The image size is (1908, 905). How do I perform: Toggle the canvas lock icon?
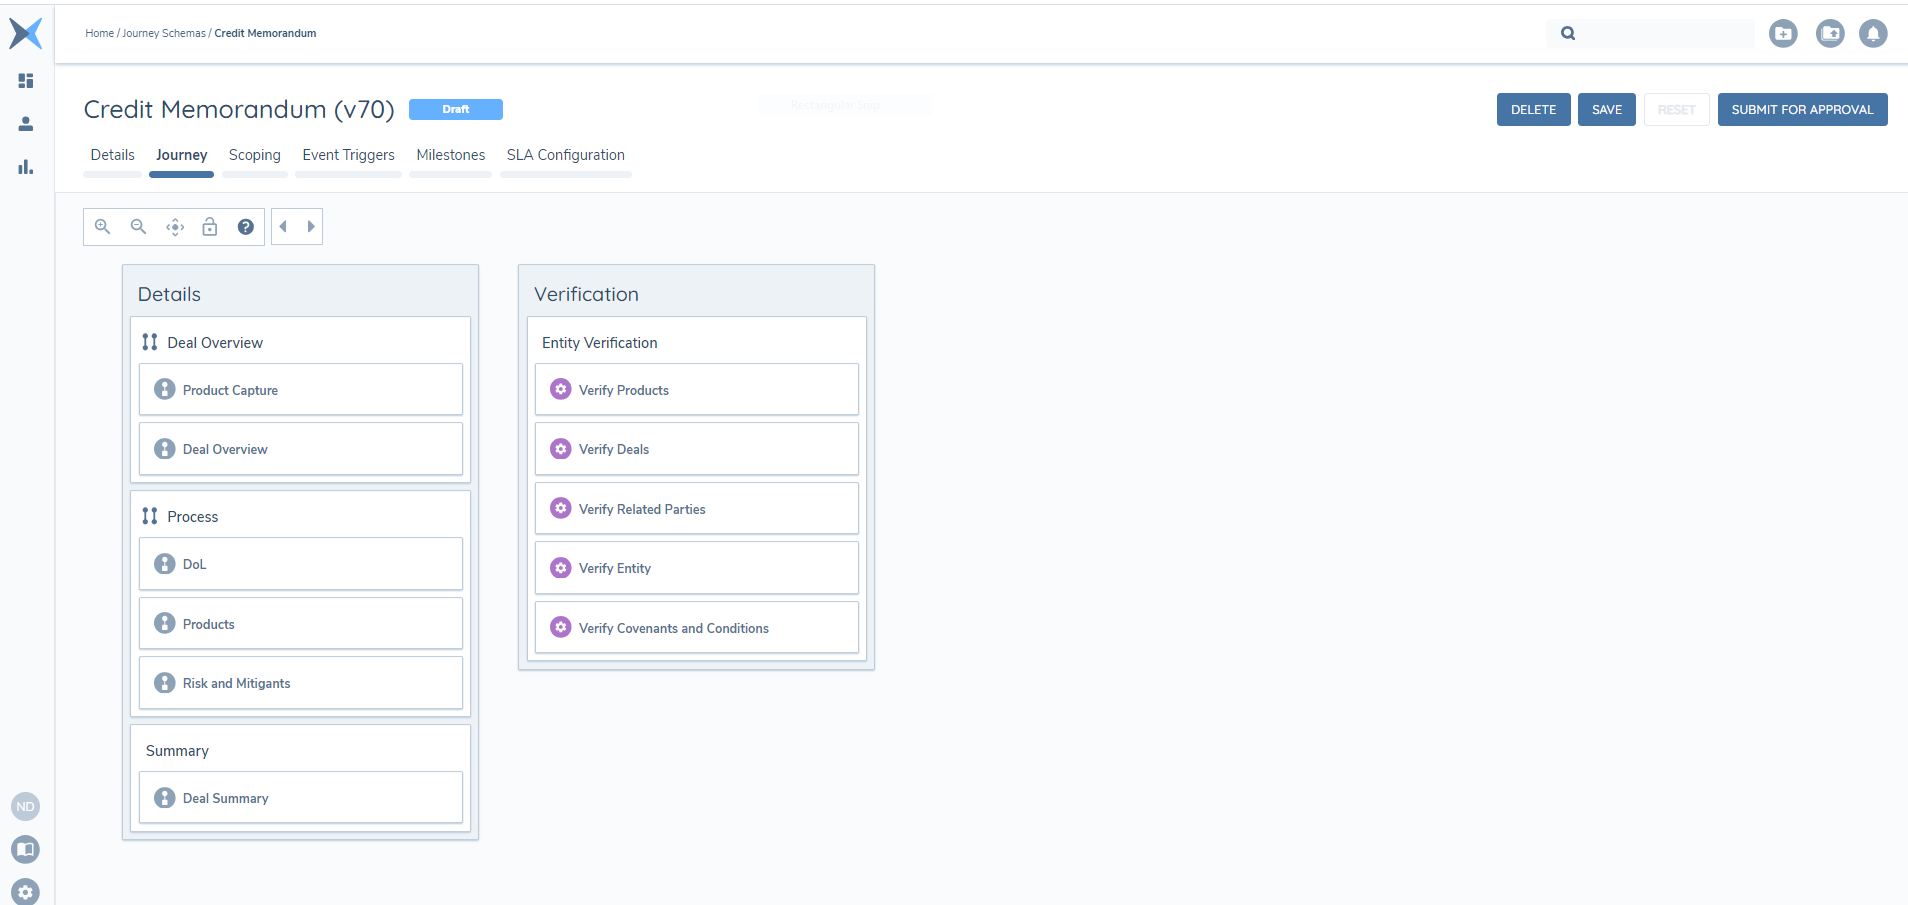[x=210, y=227]
